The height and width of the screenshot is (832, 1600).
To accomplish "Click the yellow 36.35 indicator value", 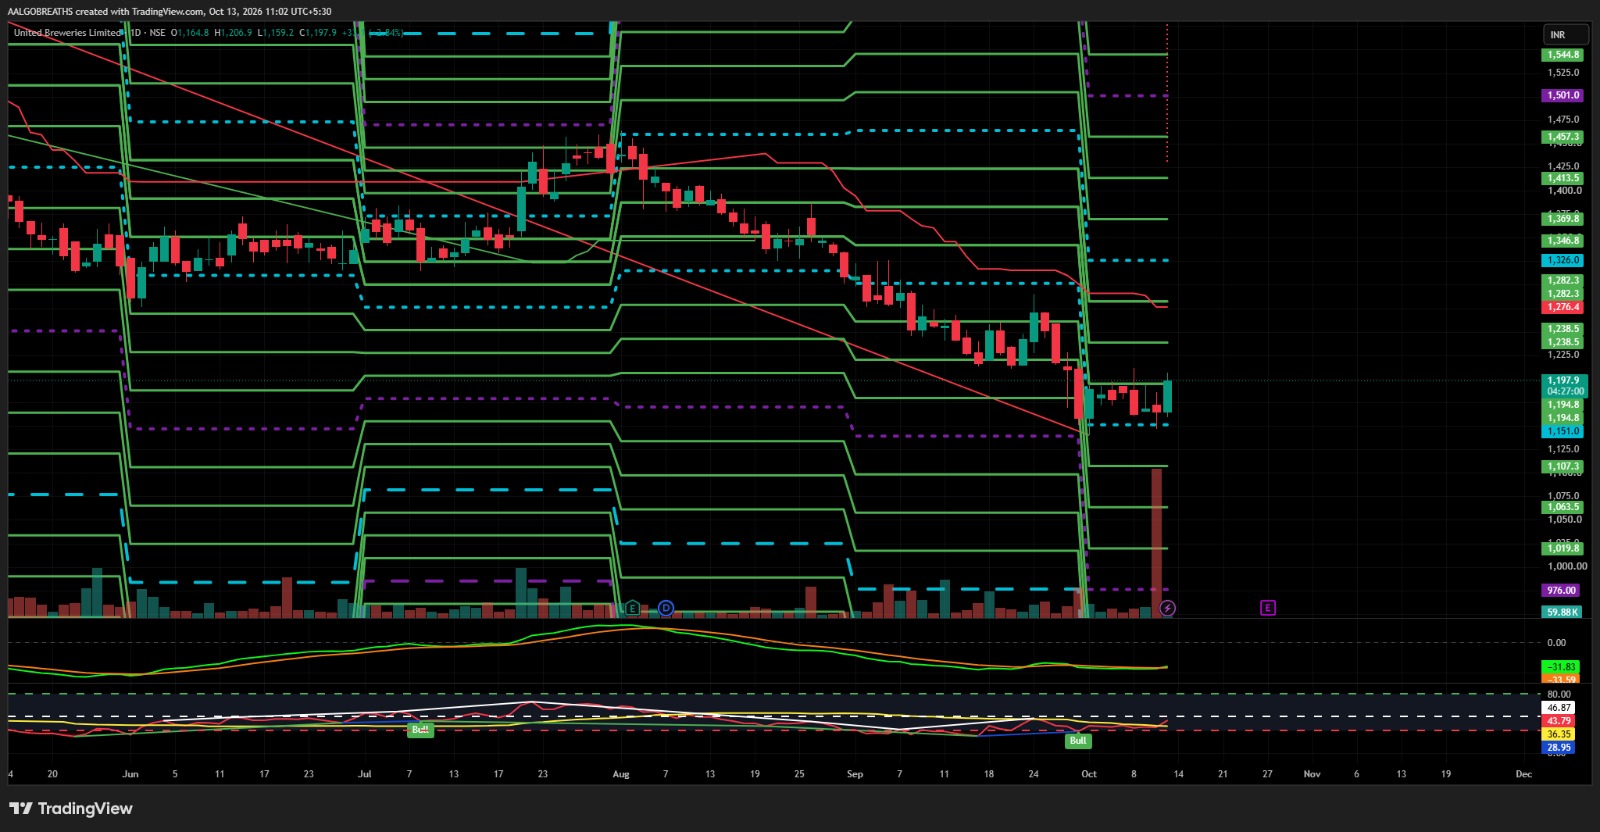I will tap(1559, 734).
